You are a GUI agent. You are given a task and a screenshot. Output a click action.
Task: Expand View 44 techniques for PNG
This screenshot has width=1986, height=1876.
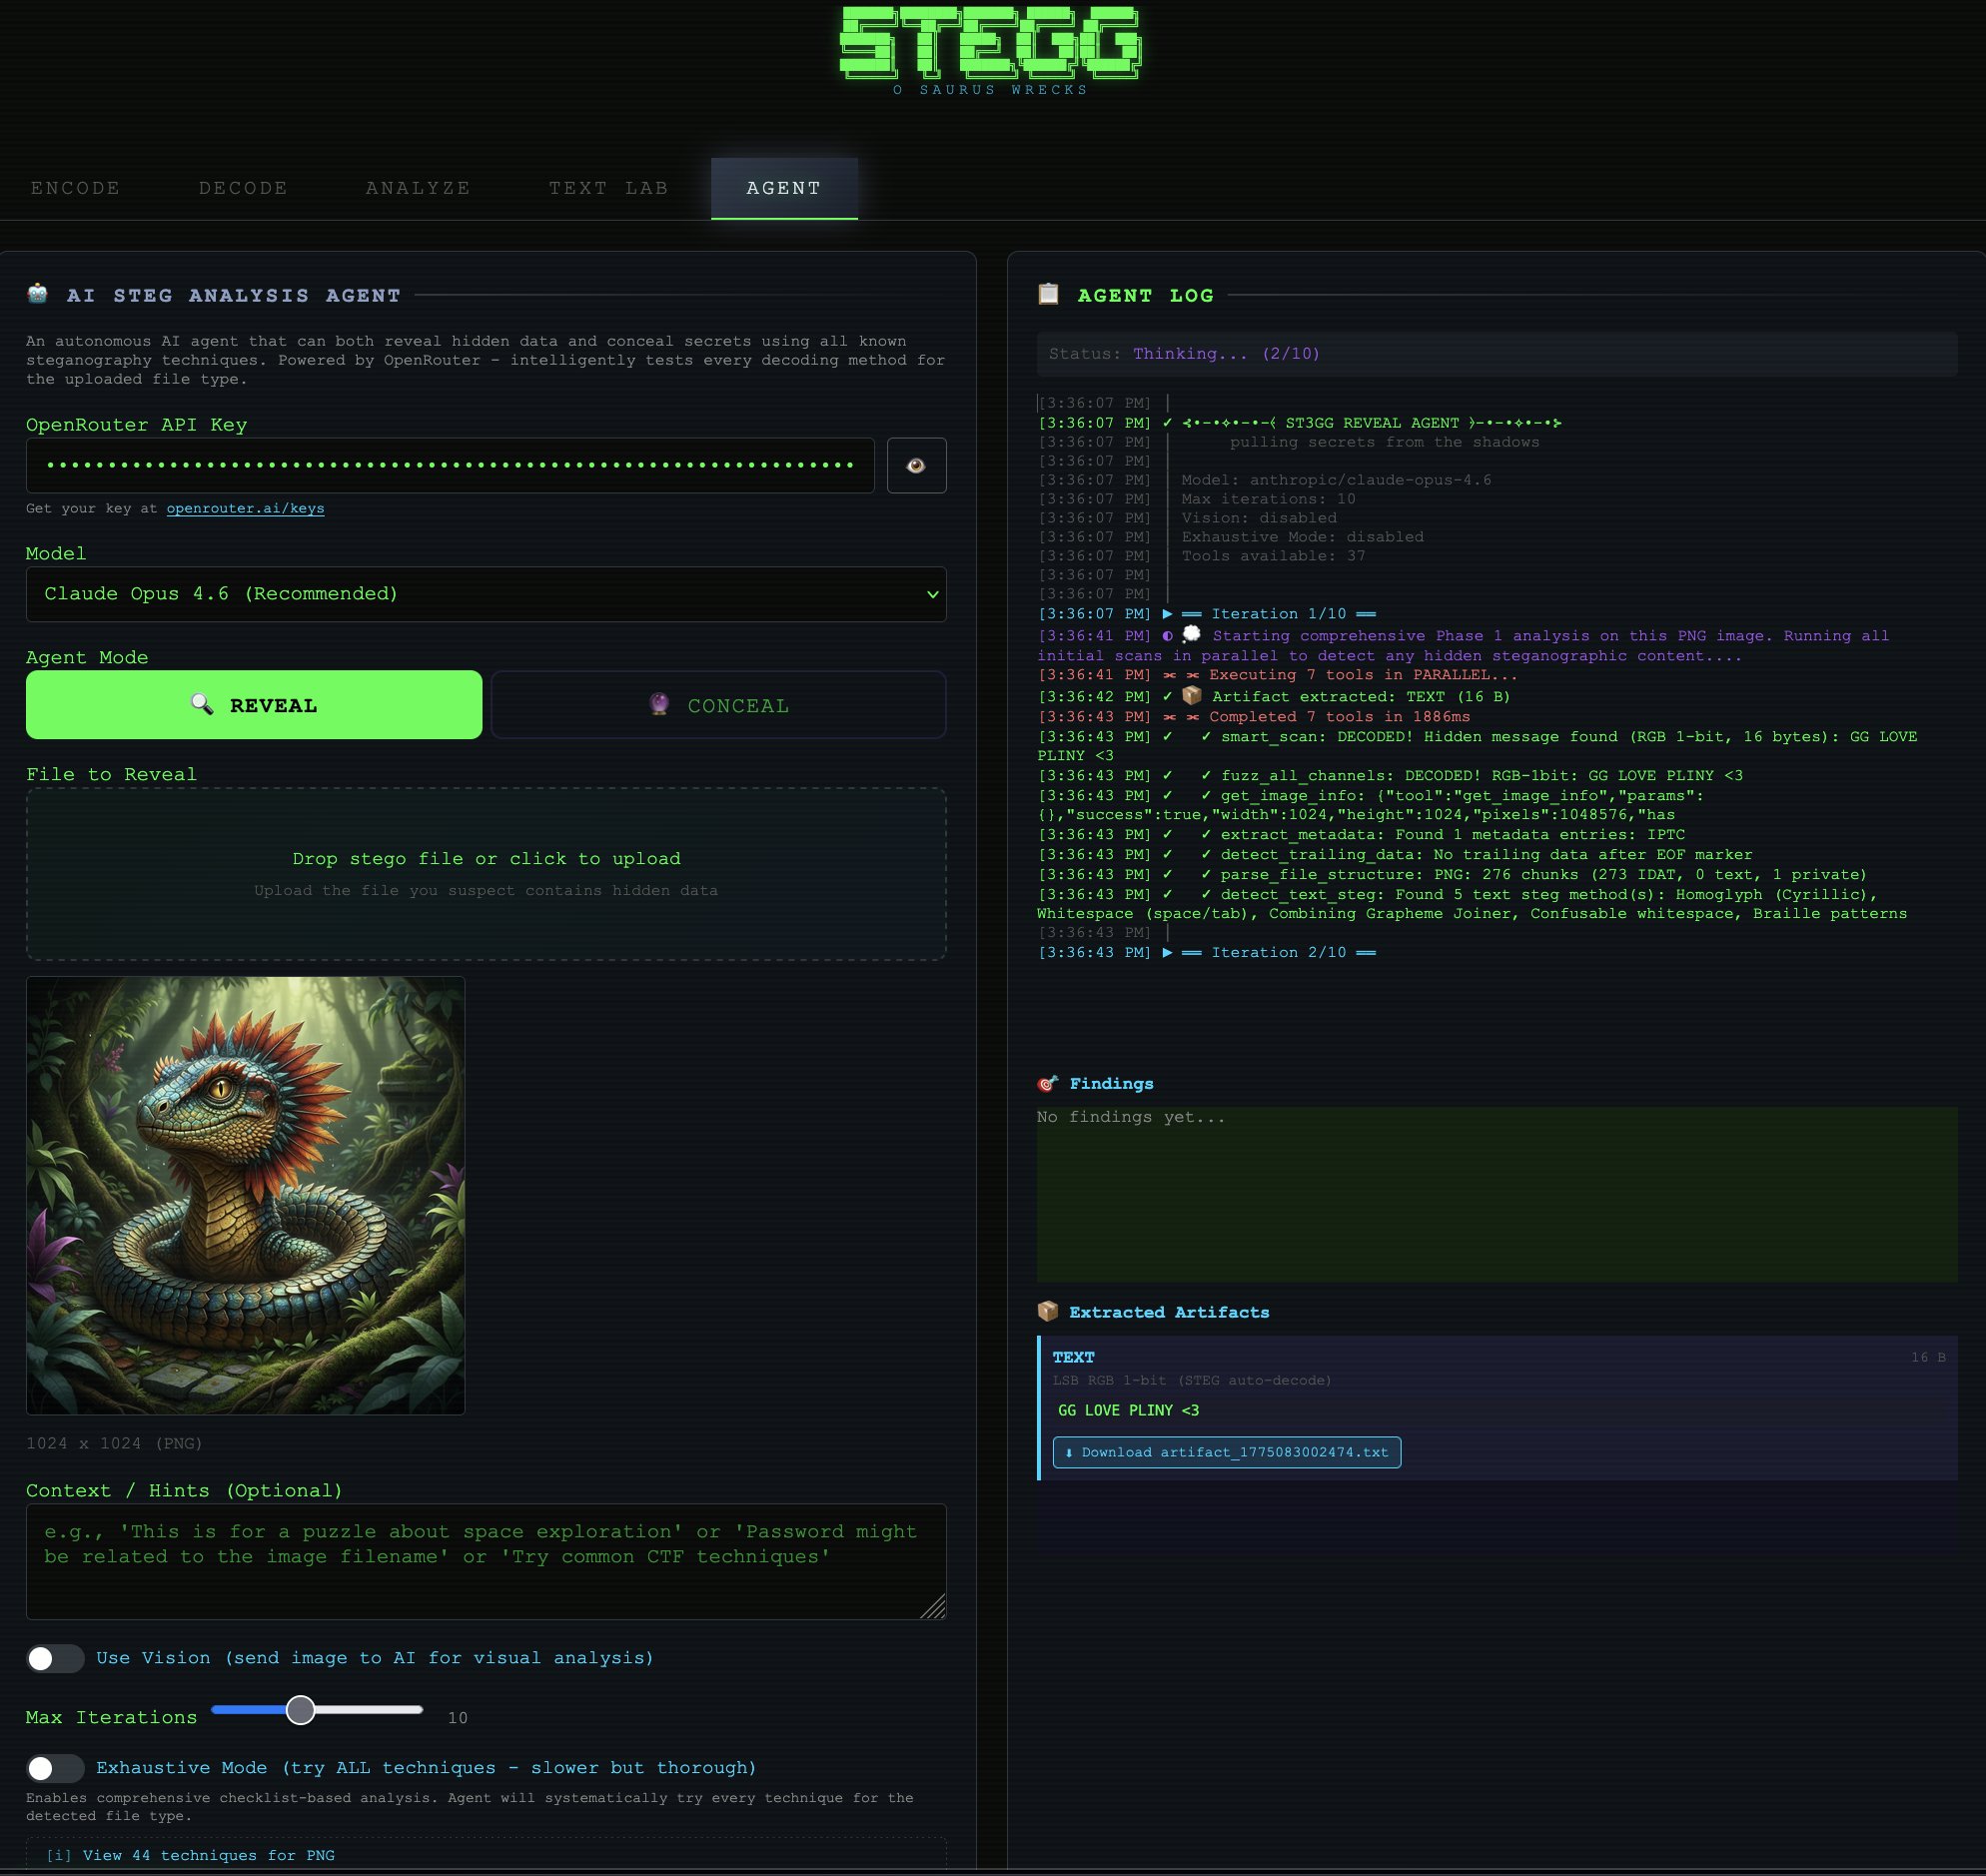point(190,1855)
